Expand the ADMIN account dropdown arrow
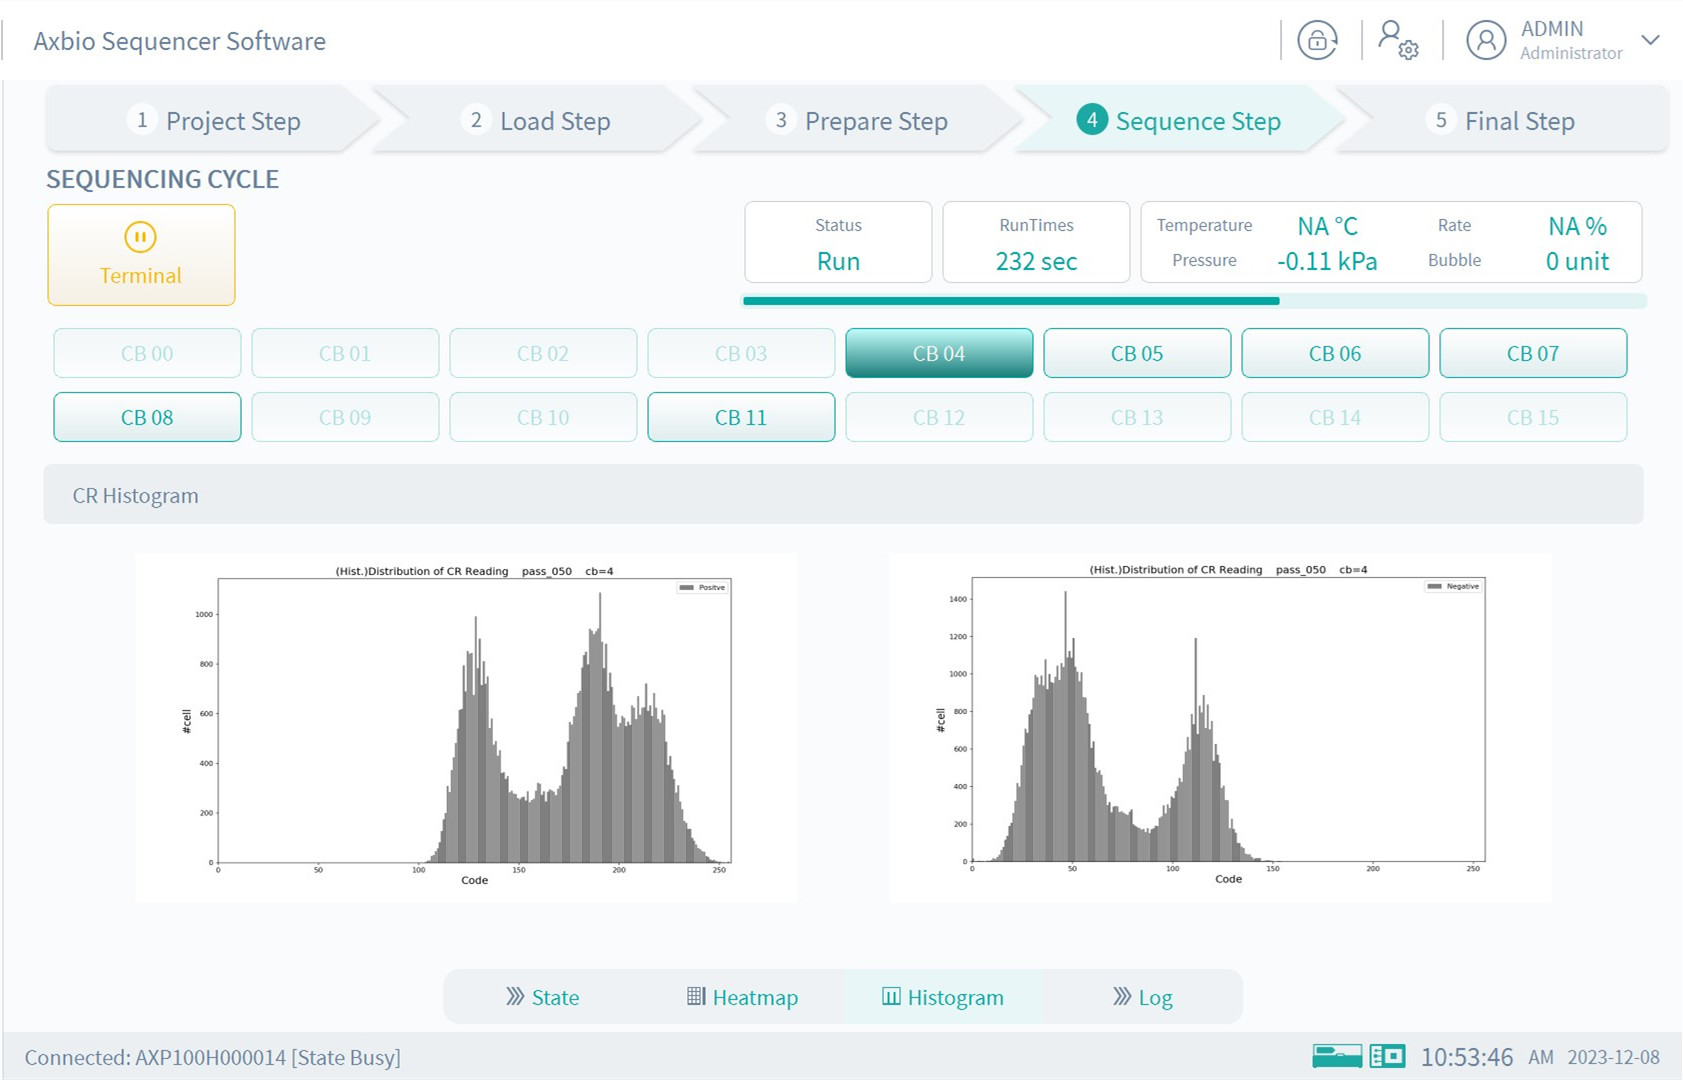Screen dimensions: 1683x1080 [1650, 40]
